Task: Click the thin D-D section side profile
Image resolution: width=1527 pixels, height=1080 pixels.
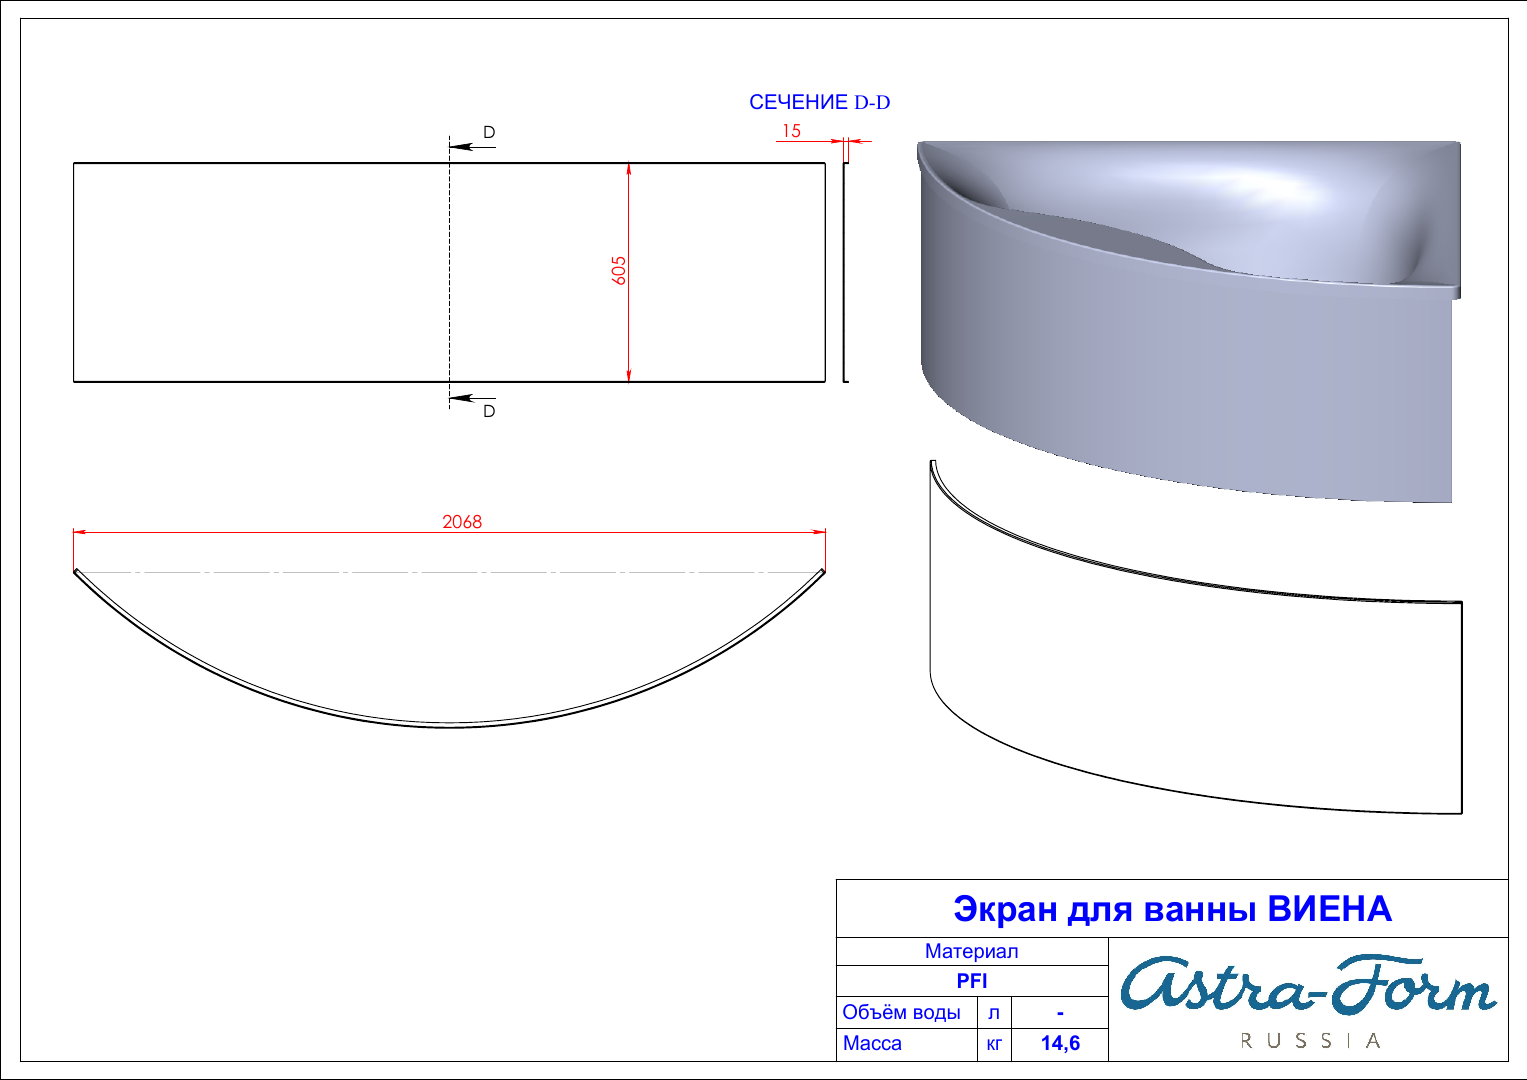Action: pyautogui.click(x=846, y=272)
